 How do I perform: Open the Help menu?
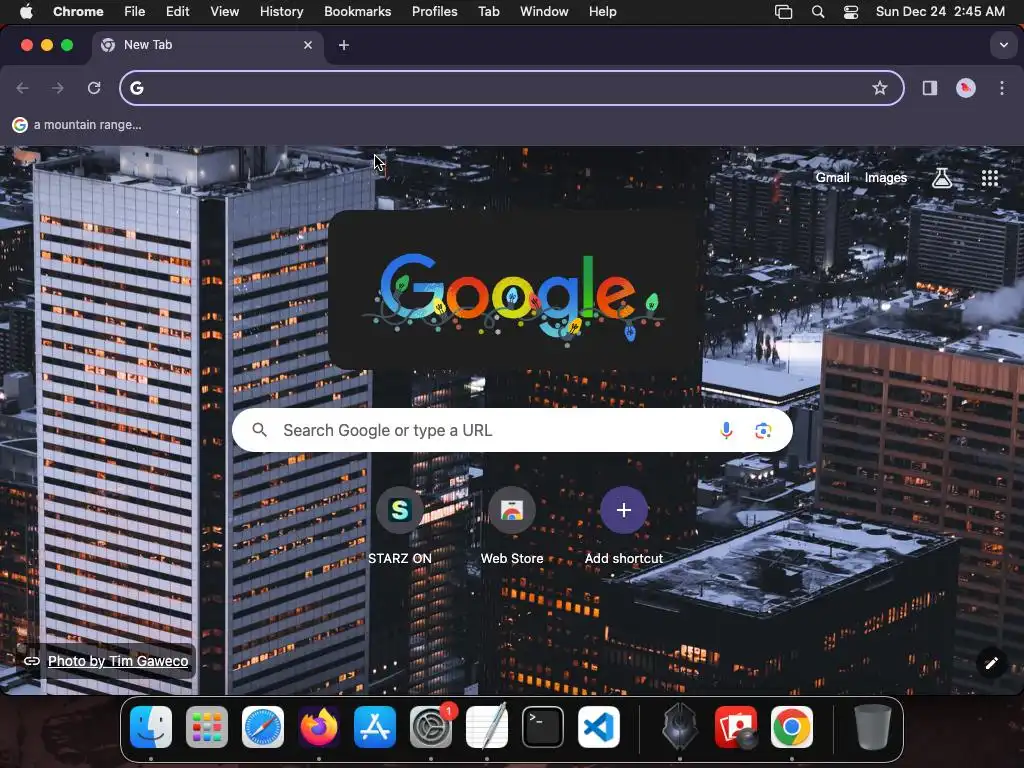click(602, 12)
